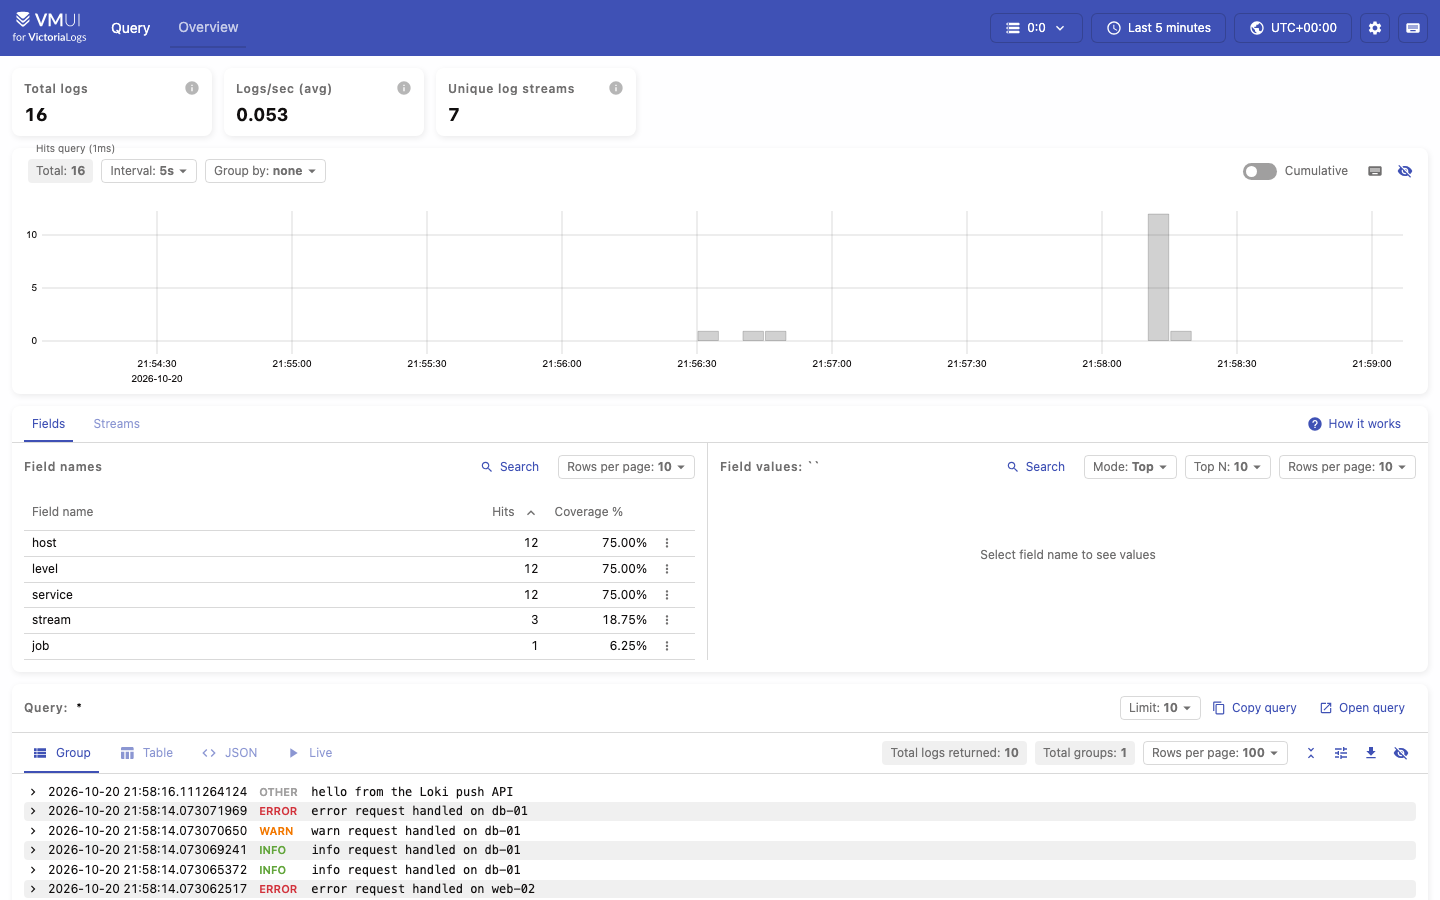Open the Top N: 10 dropdown

tap(1228, 467)
